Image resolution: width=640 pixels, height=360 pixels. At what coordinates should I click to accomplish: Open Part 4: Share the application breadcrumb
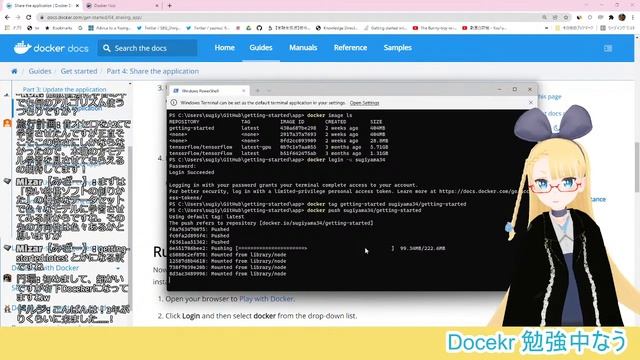[x=153, y=71]
